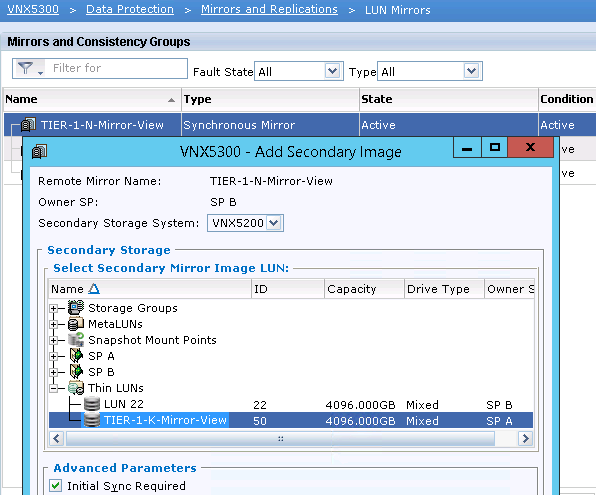The width and height of the screenshot is (596, 495).
Task: Sort LUN list by Capacity header
Action: pos(364,289)
